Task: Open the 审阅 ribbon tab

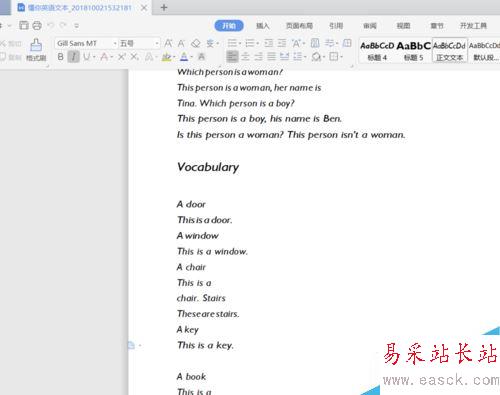Action: (370, 26)
